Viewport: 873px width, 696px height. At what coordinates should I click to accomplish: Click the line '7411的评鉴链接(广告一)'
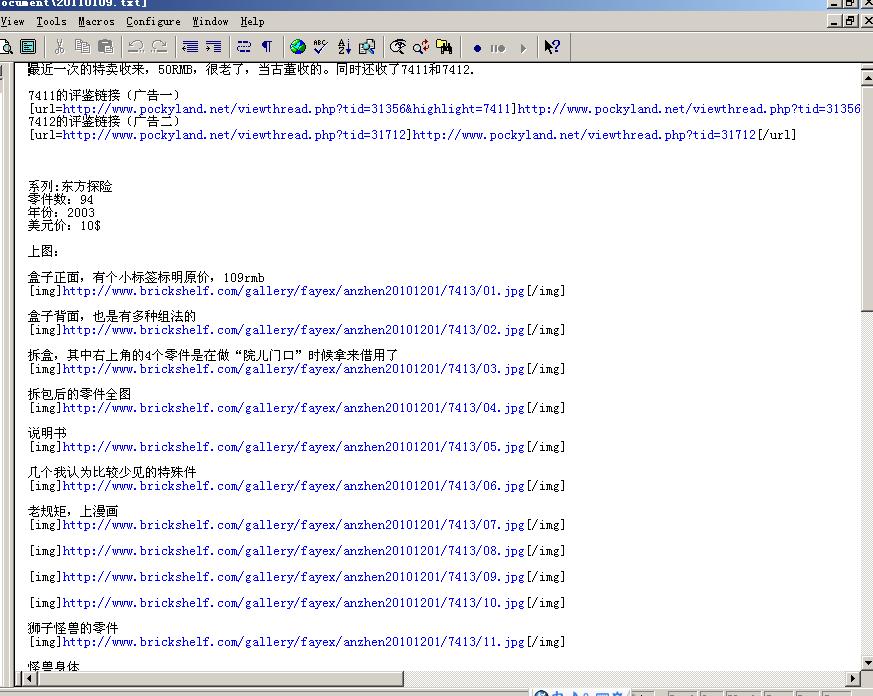point(104,96)
